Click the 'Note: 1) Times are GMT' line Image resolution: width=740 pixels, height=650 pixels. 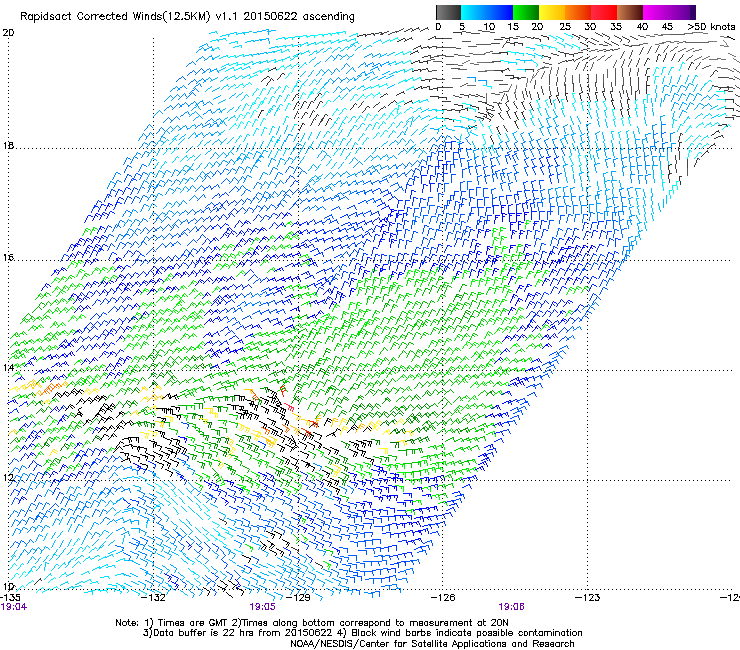tap(312, 623)
